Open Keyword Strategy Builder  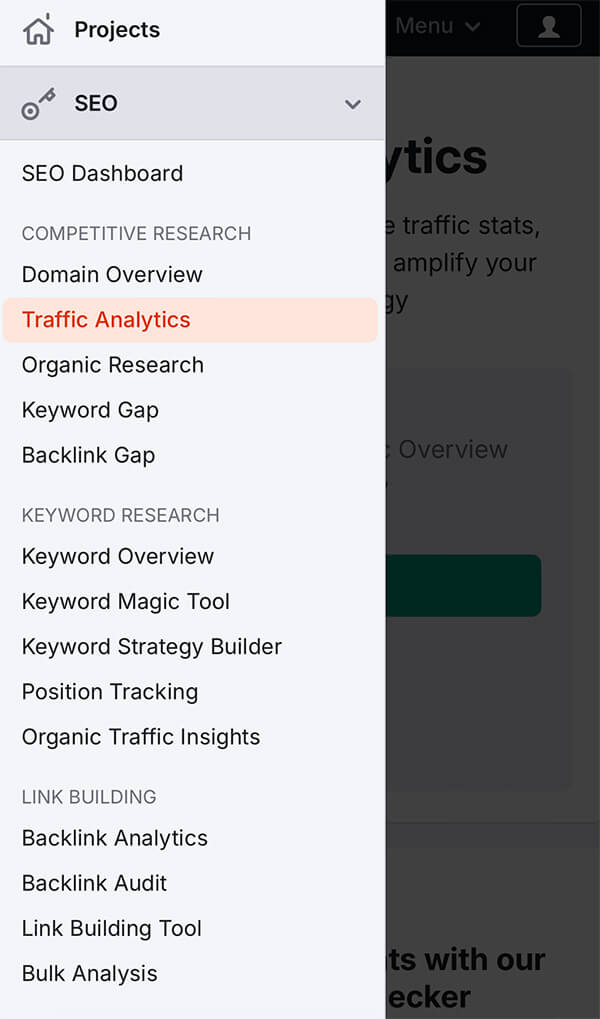pos(152,646)
